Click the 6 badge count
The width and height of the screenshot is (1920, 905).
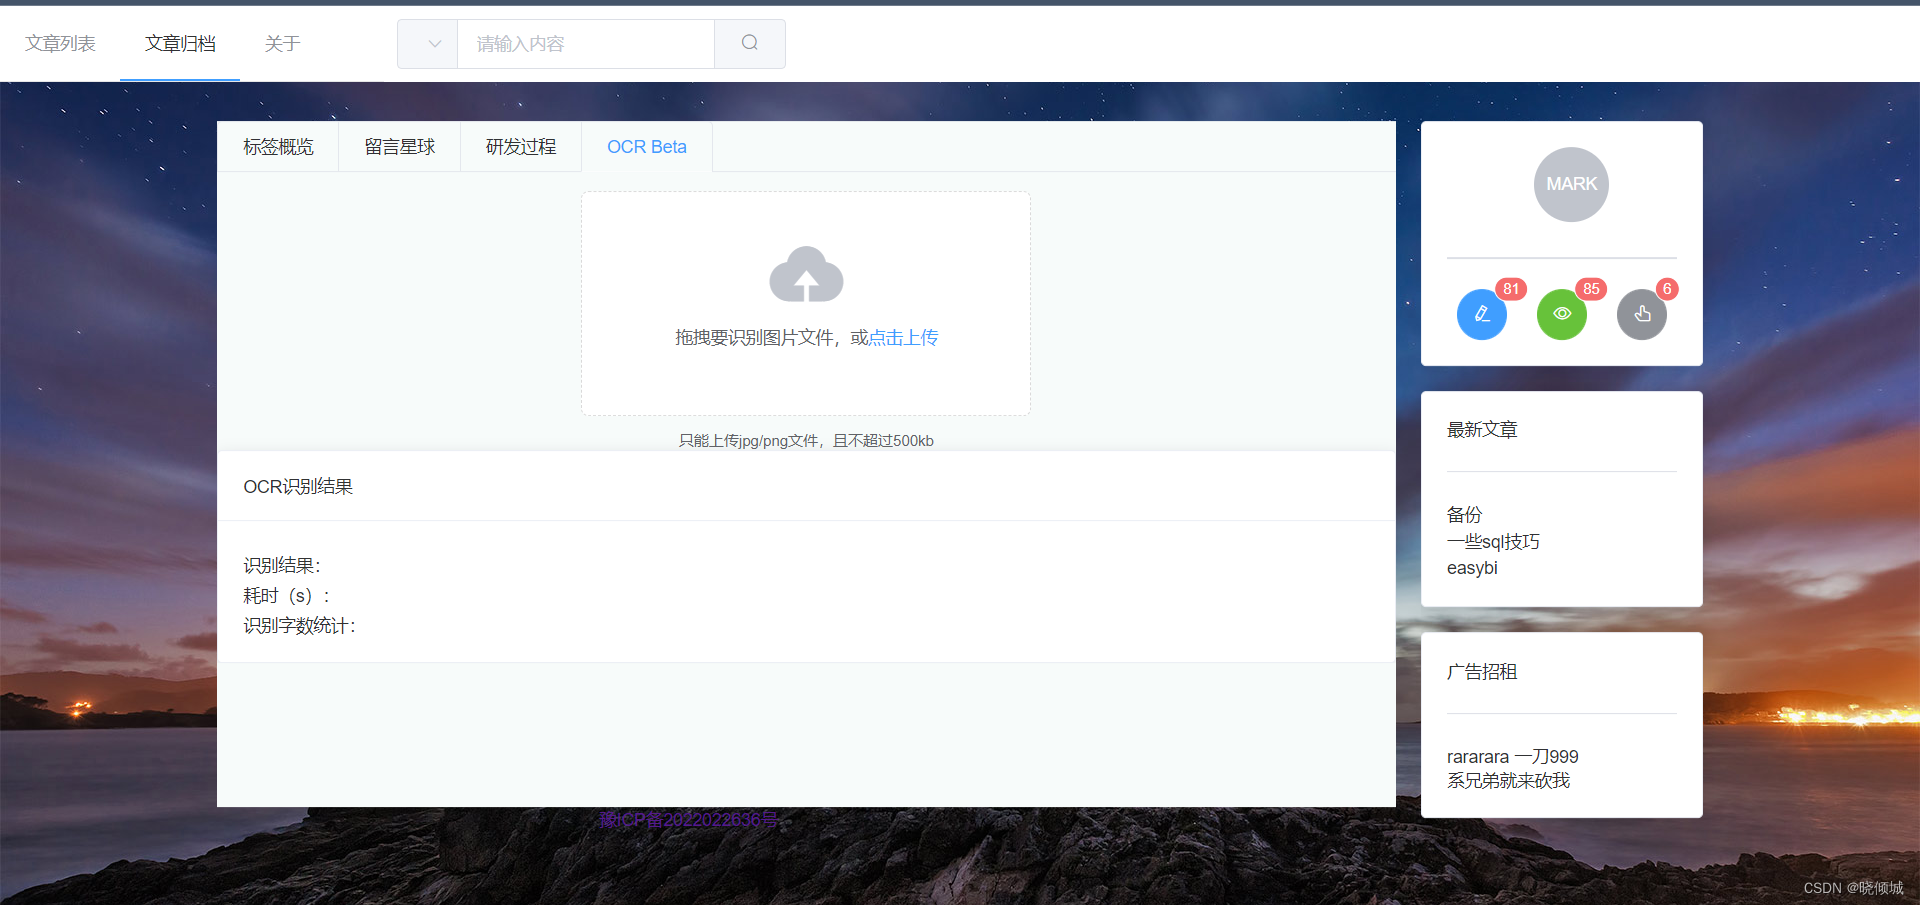pos(1667,289)
